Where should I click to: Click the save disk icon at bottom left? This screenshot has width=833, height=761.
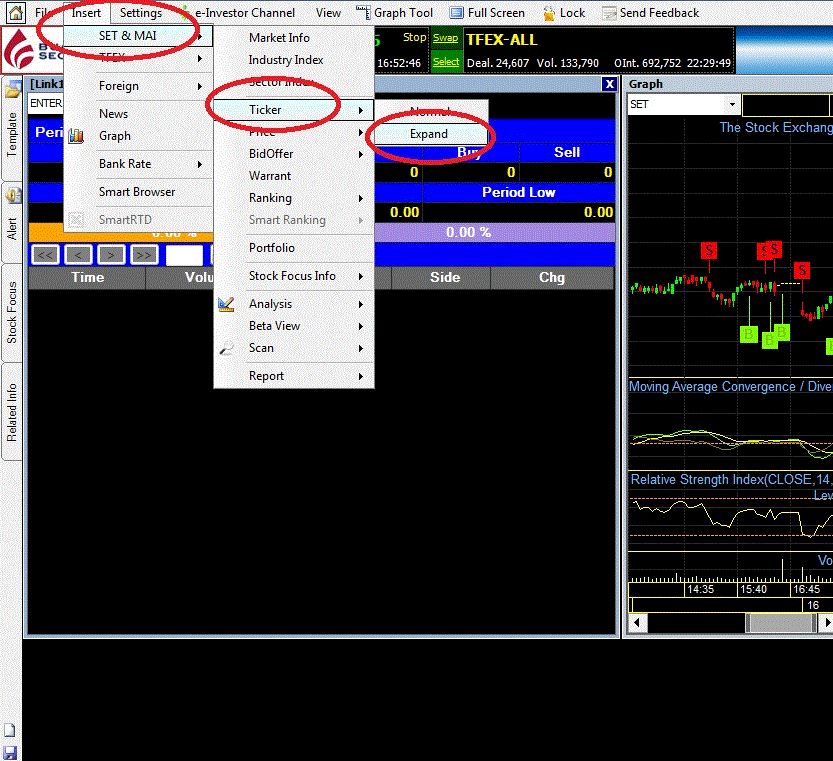(x=10, y=752)
